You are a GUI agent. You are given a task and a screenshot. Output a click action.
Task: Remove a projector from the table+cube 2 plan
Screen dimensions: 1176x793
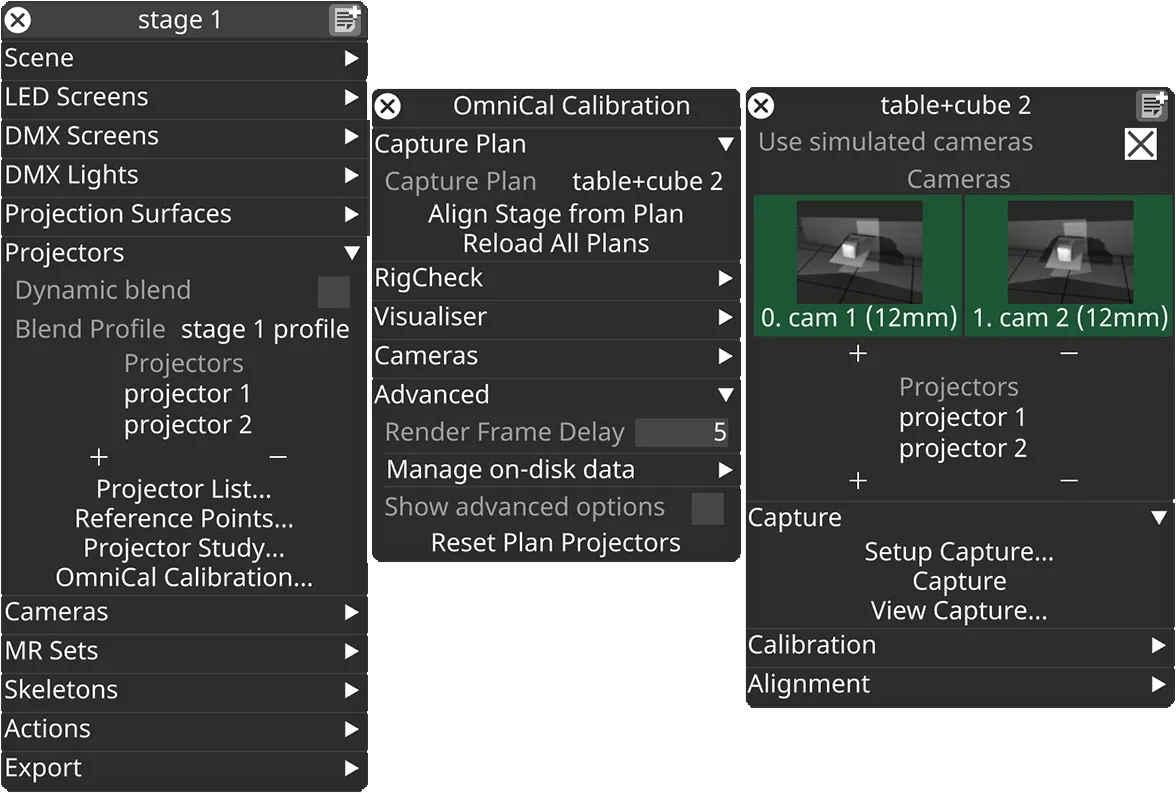point(1069,480)
